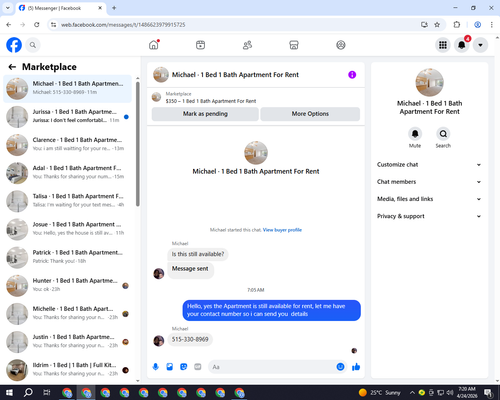Click the Search conversation icon
The image size is (500, 400).
(443, 134)
